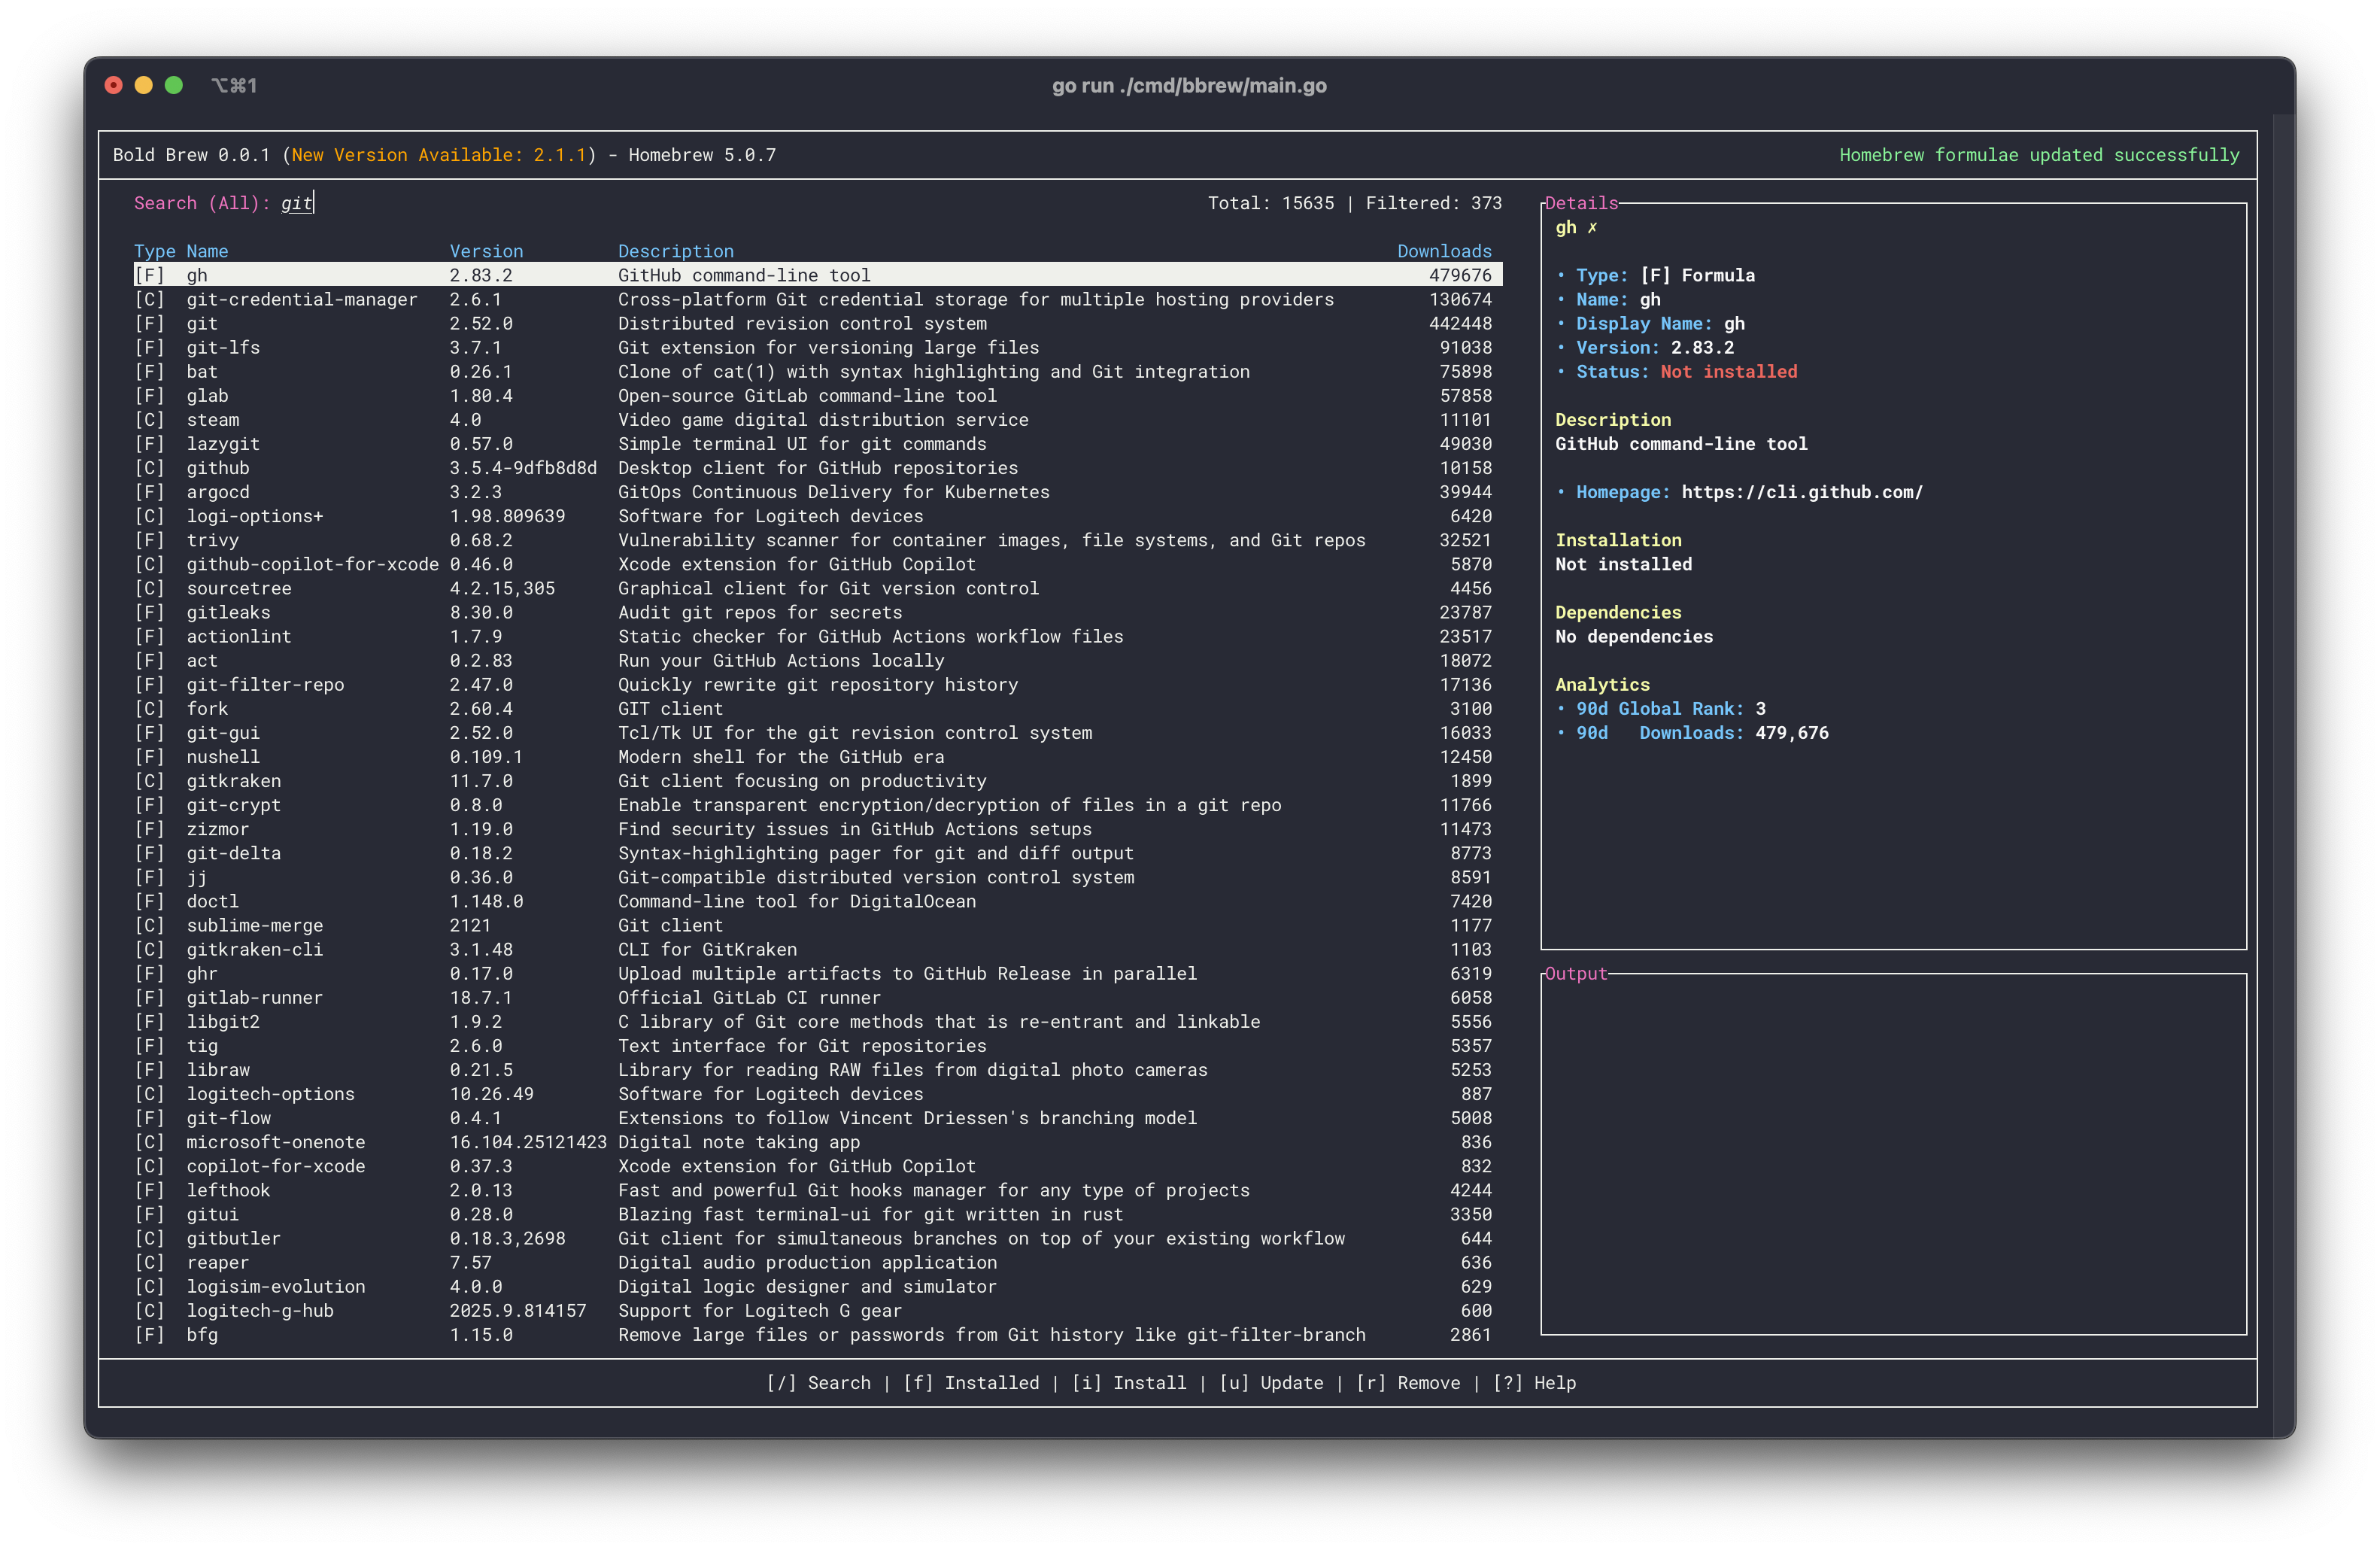Sort by the Version column header

click(x=486, y=251)
